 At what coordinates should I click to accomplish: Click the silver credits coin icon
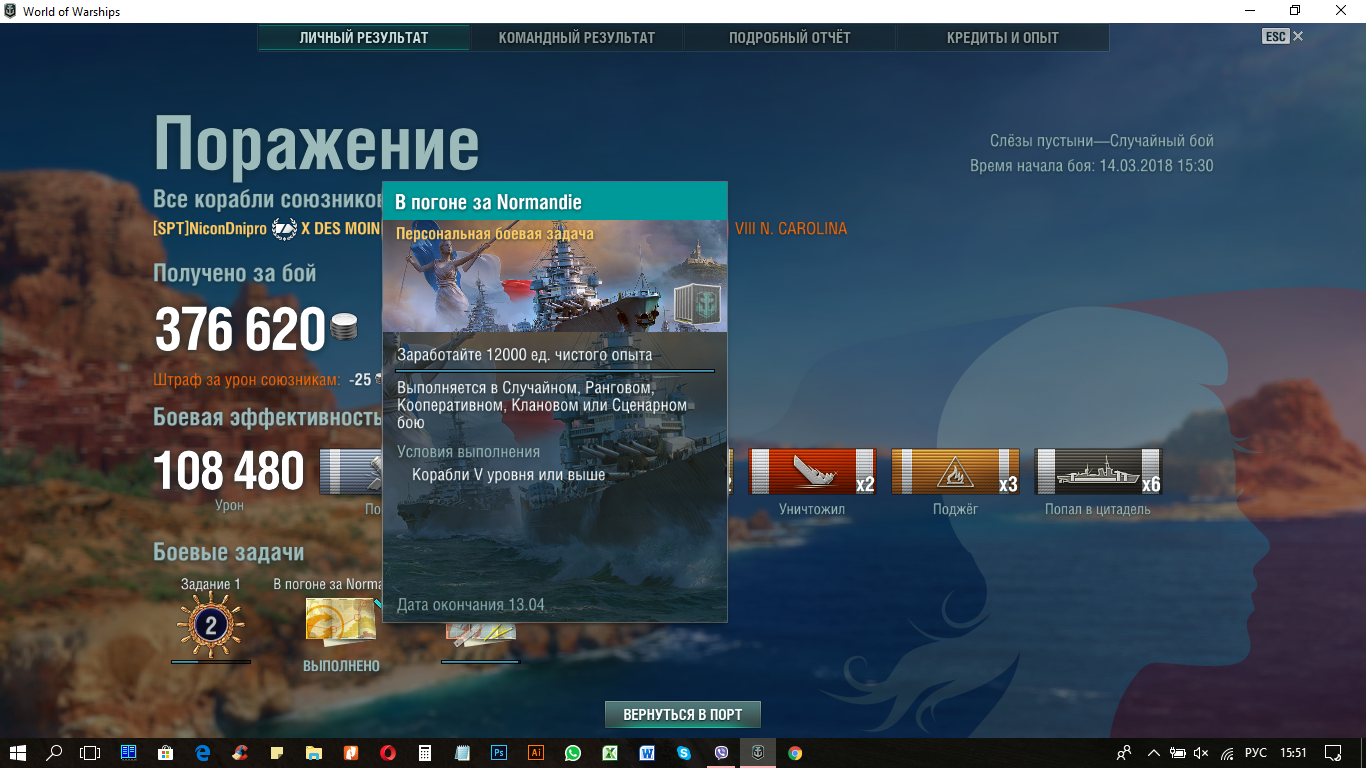click(344, 327)
